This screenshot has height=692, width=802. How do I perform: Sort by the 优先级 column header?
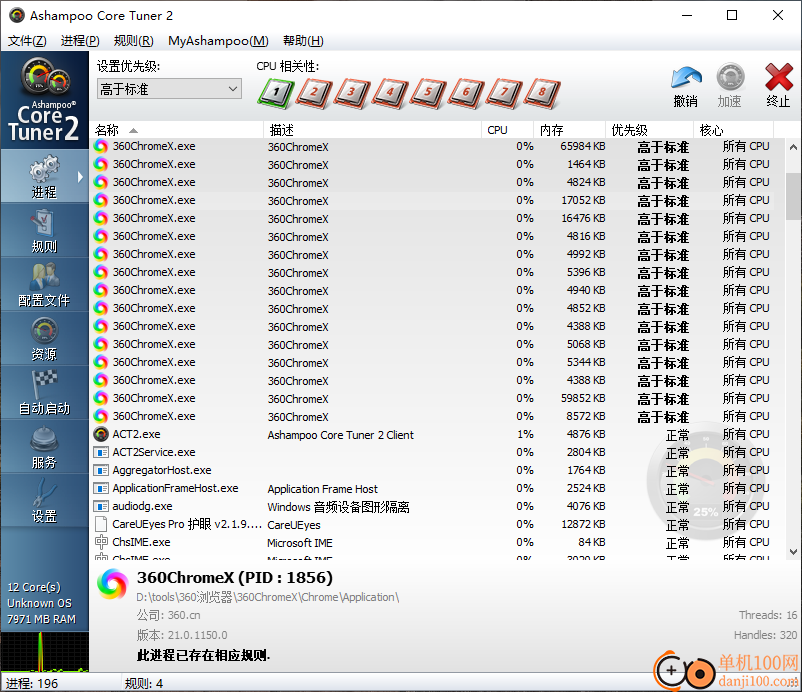coord(649,130)
